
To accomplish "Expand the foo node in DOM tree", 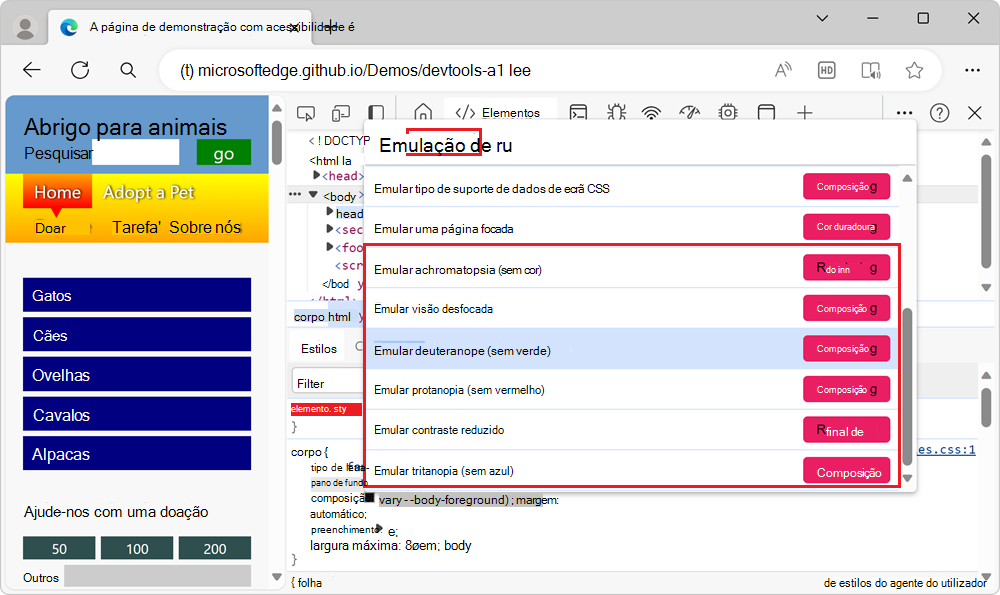I will point(330,246).
